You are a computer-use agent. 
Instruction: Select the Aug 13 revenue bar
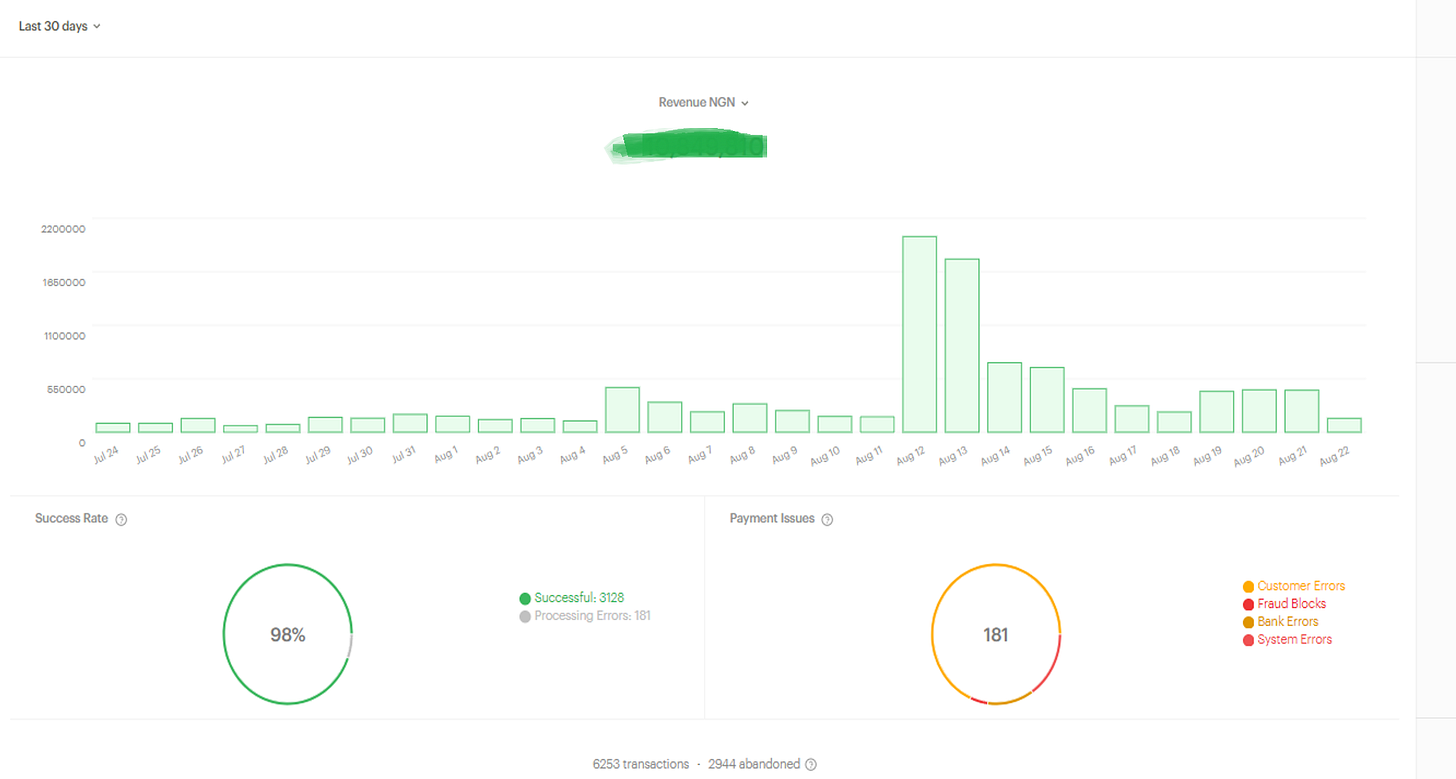point(962,345)
